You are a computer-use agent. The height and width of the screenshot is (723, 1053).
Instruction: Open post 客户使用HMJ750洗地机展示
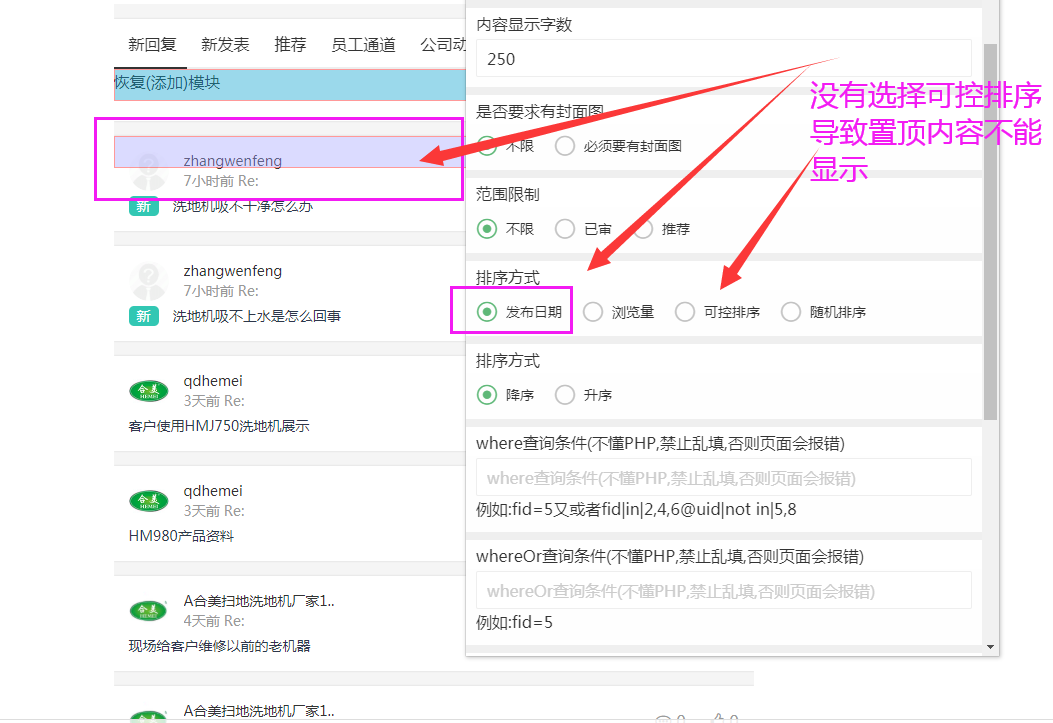coord(219,426)
